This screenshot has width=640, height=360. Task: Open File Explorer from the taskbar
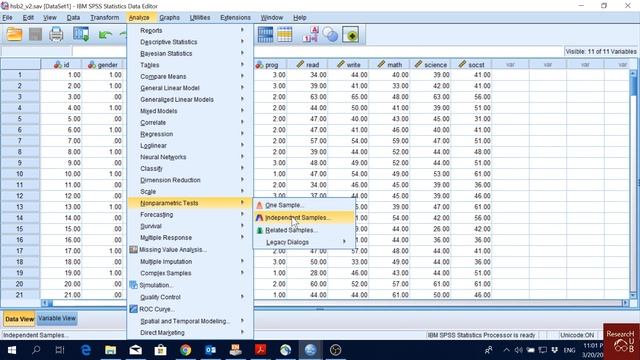[x=111, y=350]
